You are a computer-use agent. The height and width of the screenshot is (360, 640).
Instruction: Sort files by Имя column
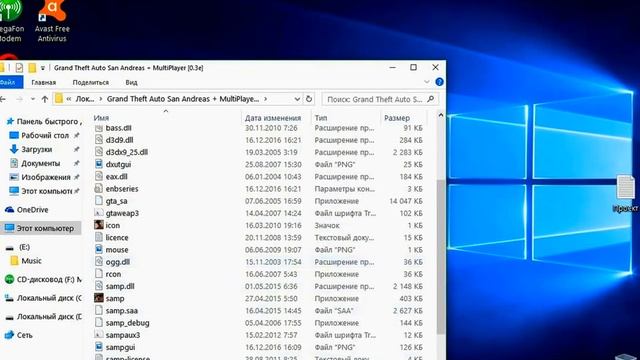pyautogui.click(x=101, y=118)
